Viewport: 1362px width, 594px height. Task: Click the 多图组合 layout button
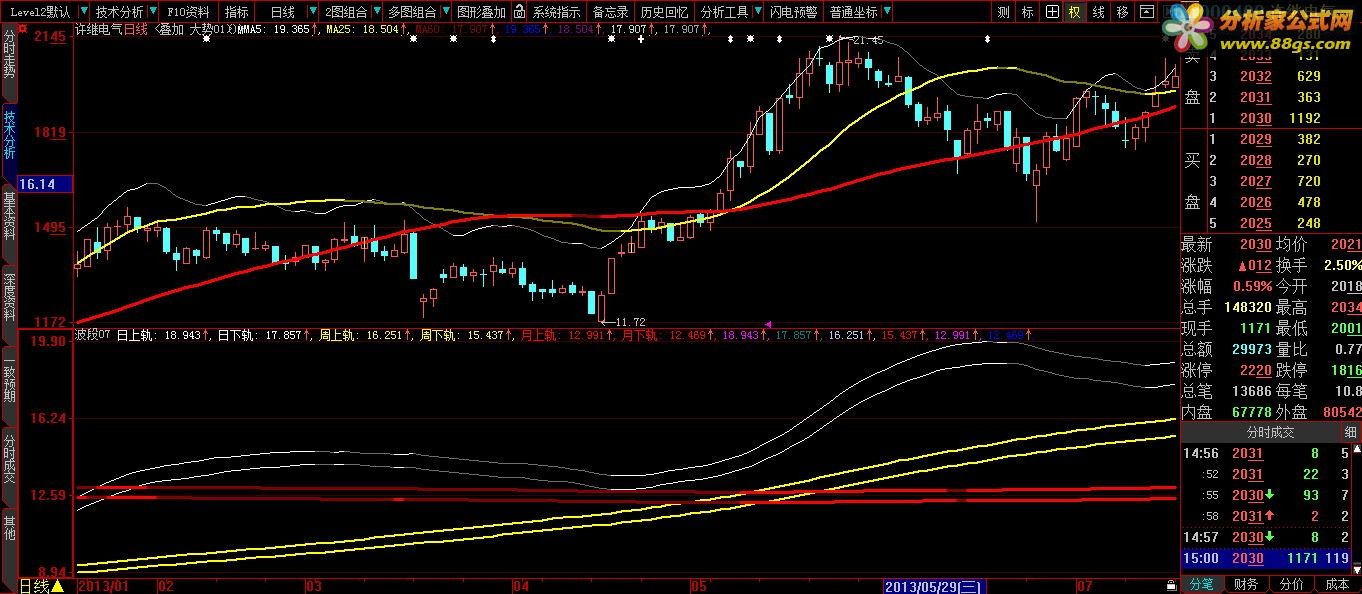(410, 12)
